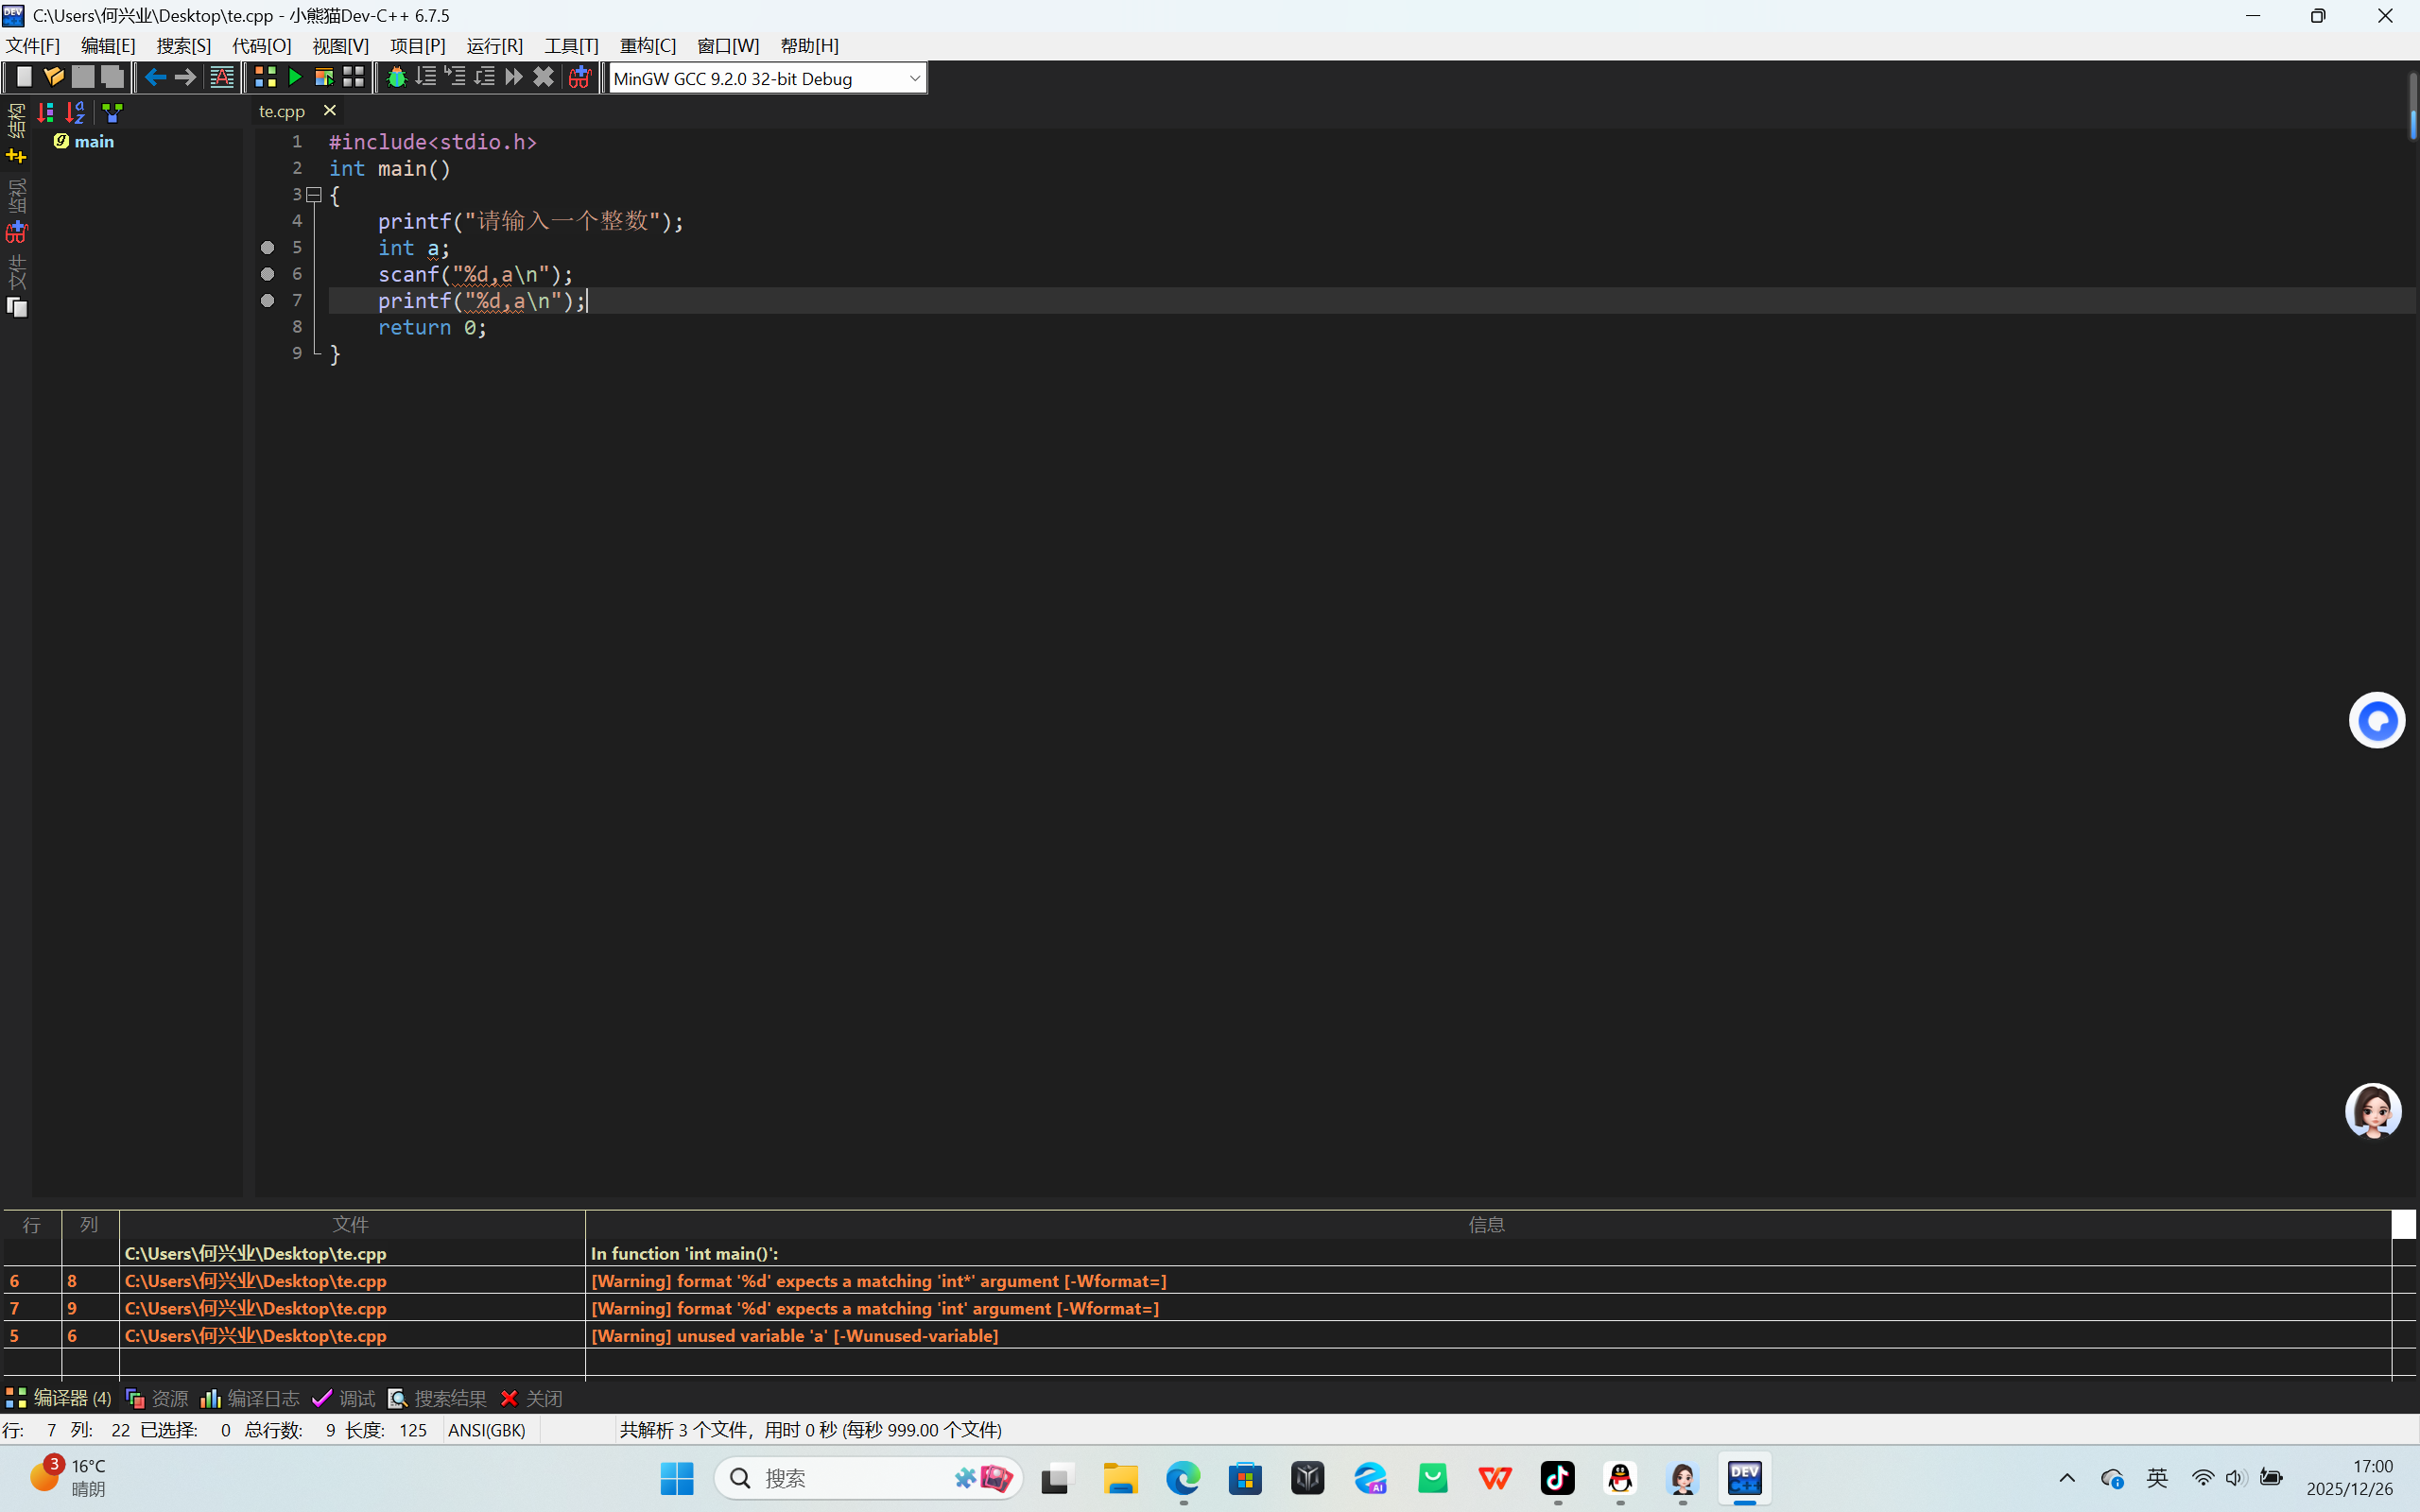Collapse the code fold at line 3

pyautogui.click(x=314, y=195)
